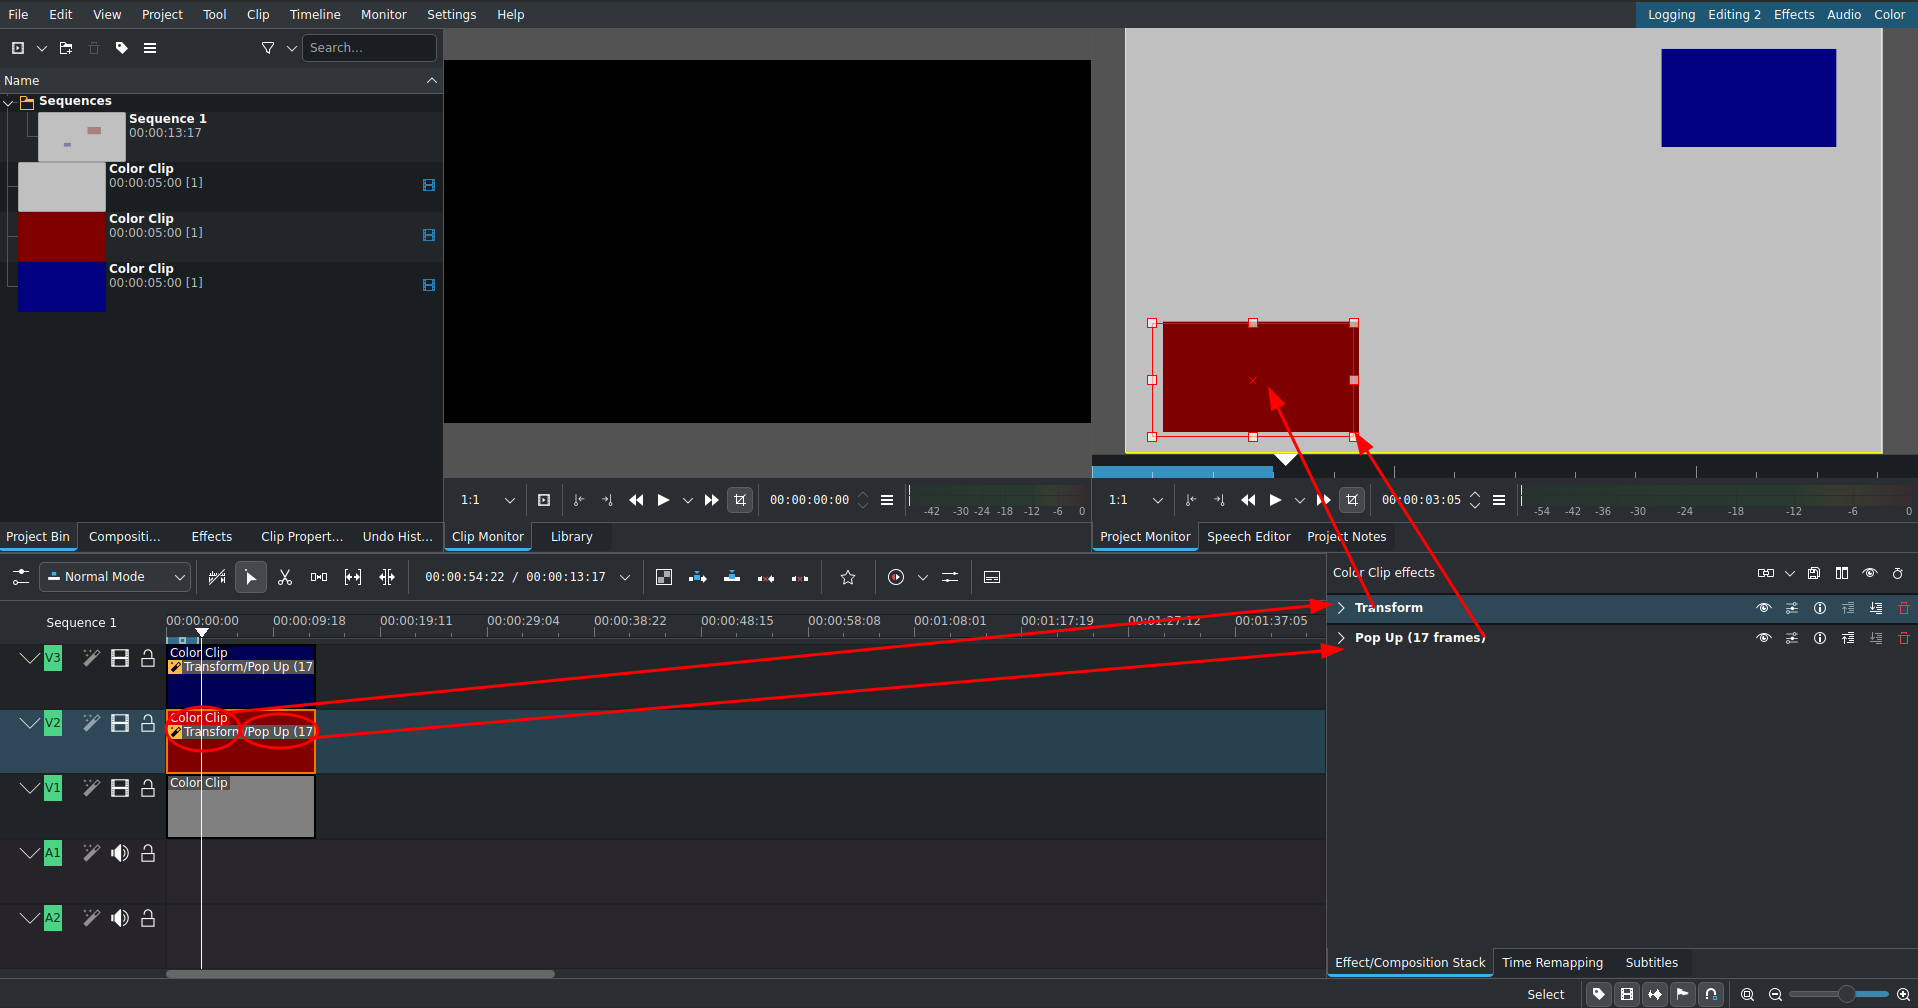Lock track V3 with padlock

click(x=148, y=658)
